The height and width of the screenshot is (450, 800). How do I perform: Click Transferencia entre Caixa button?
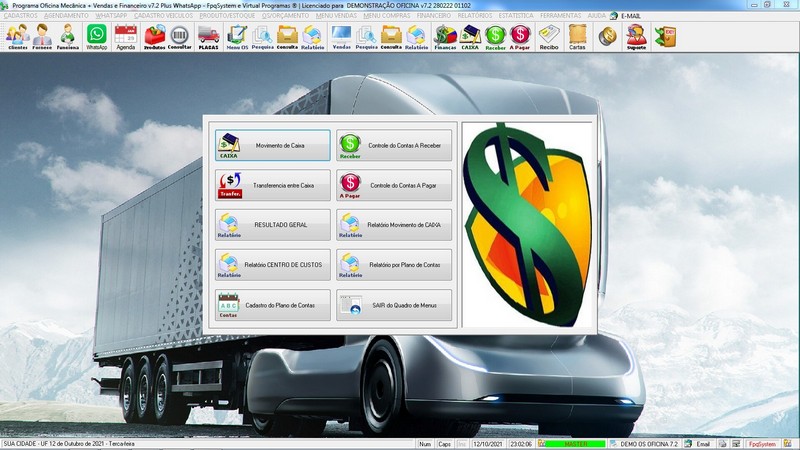[x=272, y=185]
